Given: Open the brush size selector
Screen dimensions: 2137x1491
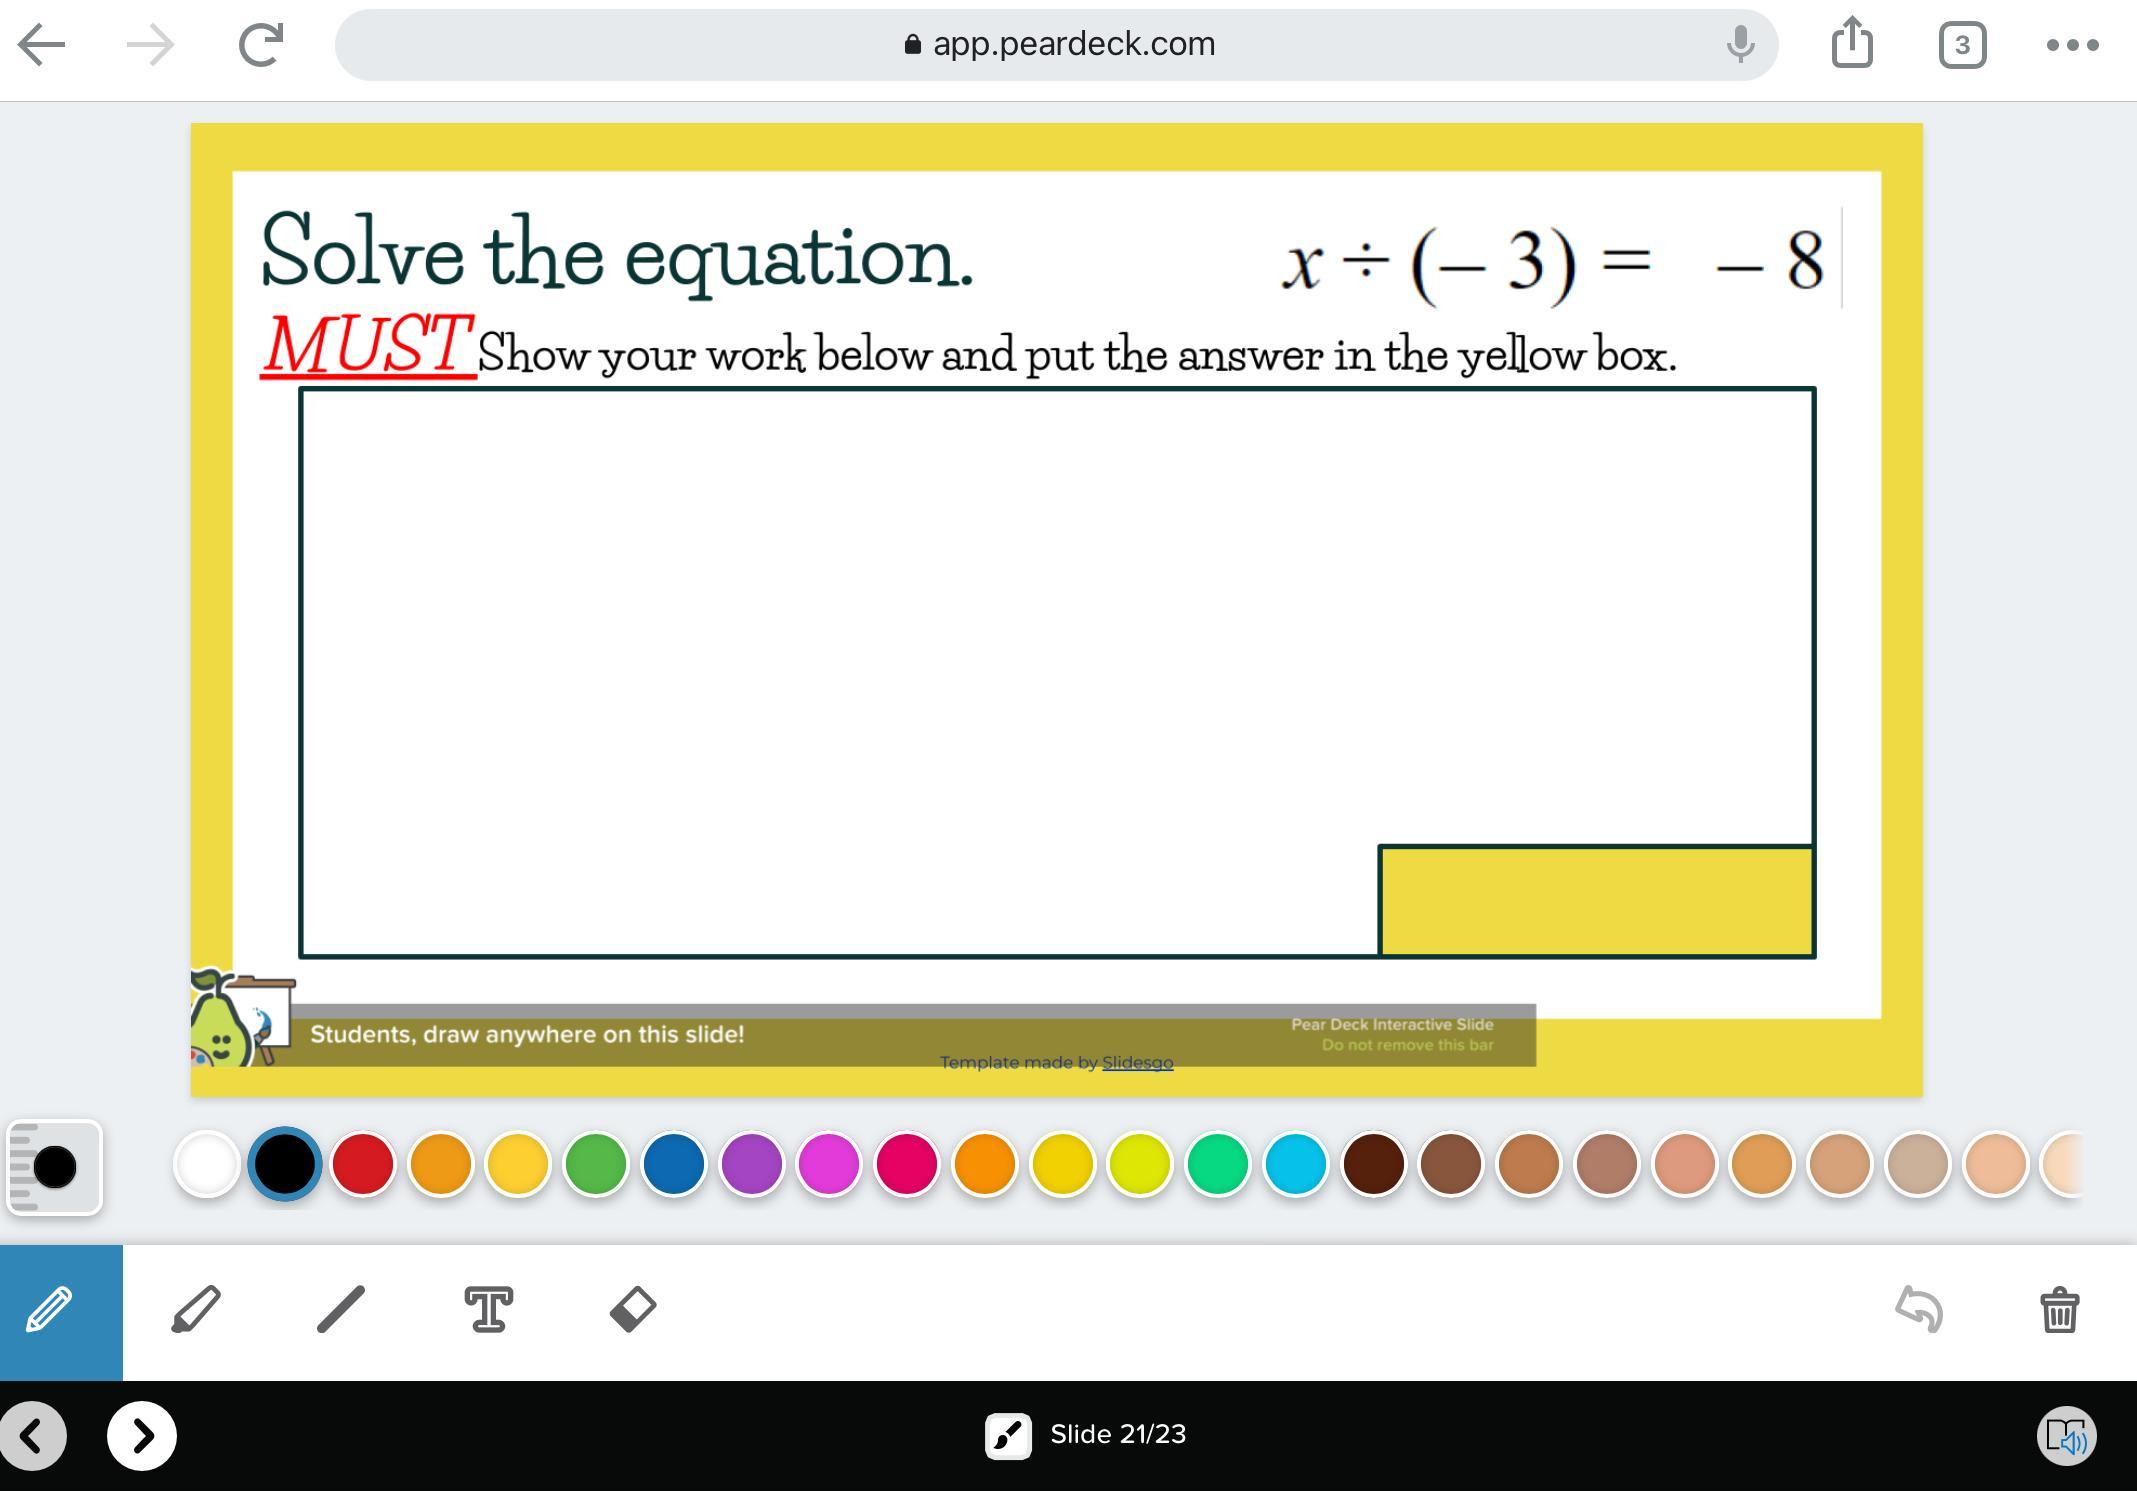Looking at the screenshot, I should click(x=54, y=1167).
